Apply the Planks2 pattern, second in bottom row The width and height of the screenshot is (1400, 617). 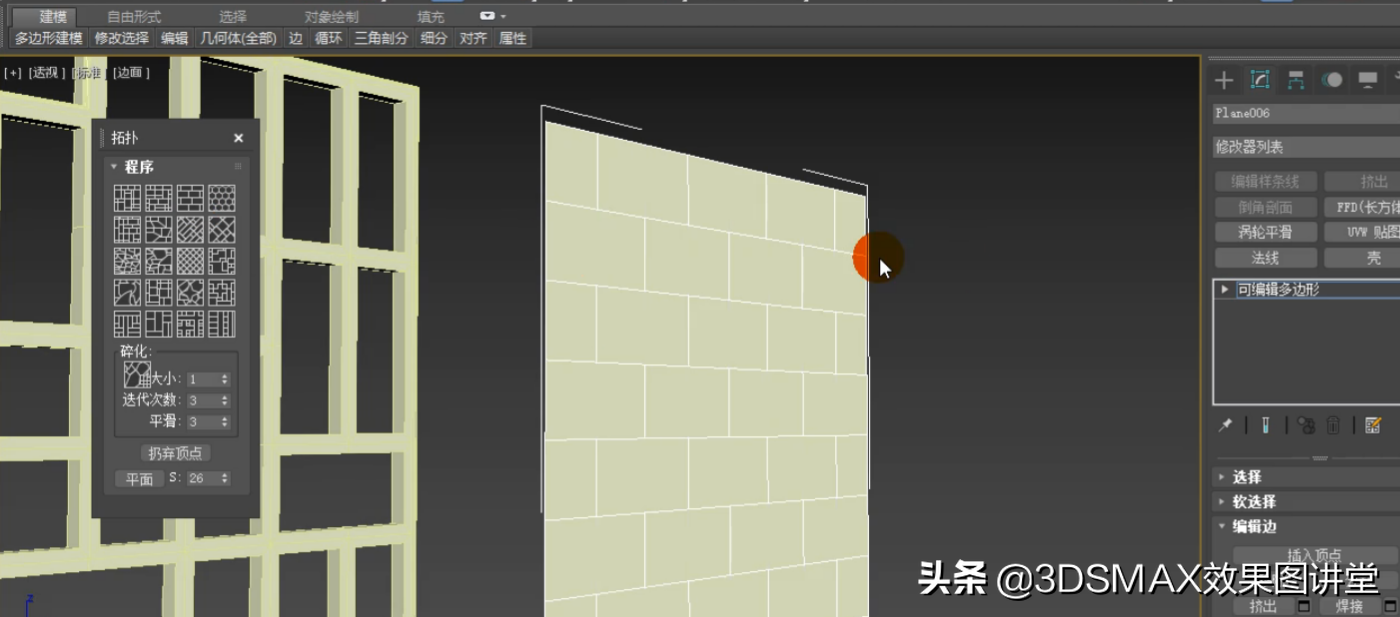[159, 324]
